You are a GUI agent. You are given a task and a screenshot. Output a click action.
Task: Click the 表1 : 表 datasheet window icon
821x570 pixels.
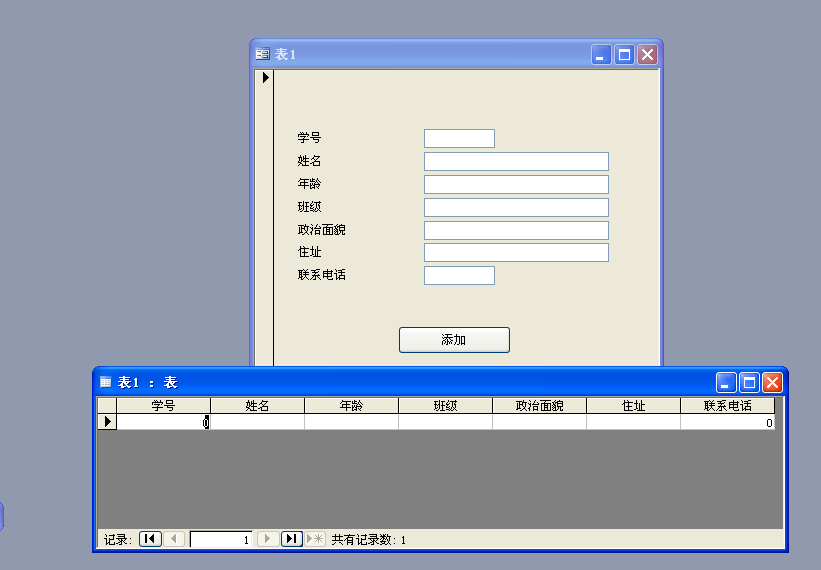[x=106, y=382]
